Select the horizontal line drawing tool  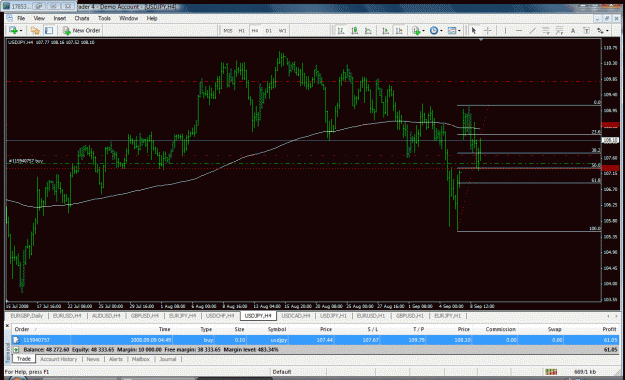pos(519,31)
